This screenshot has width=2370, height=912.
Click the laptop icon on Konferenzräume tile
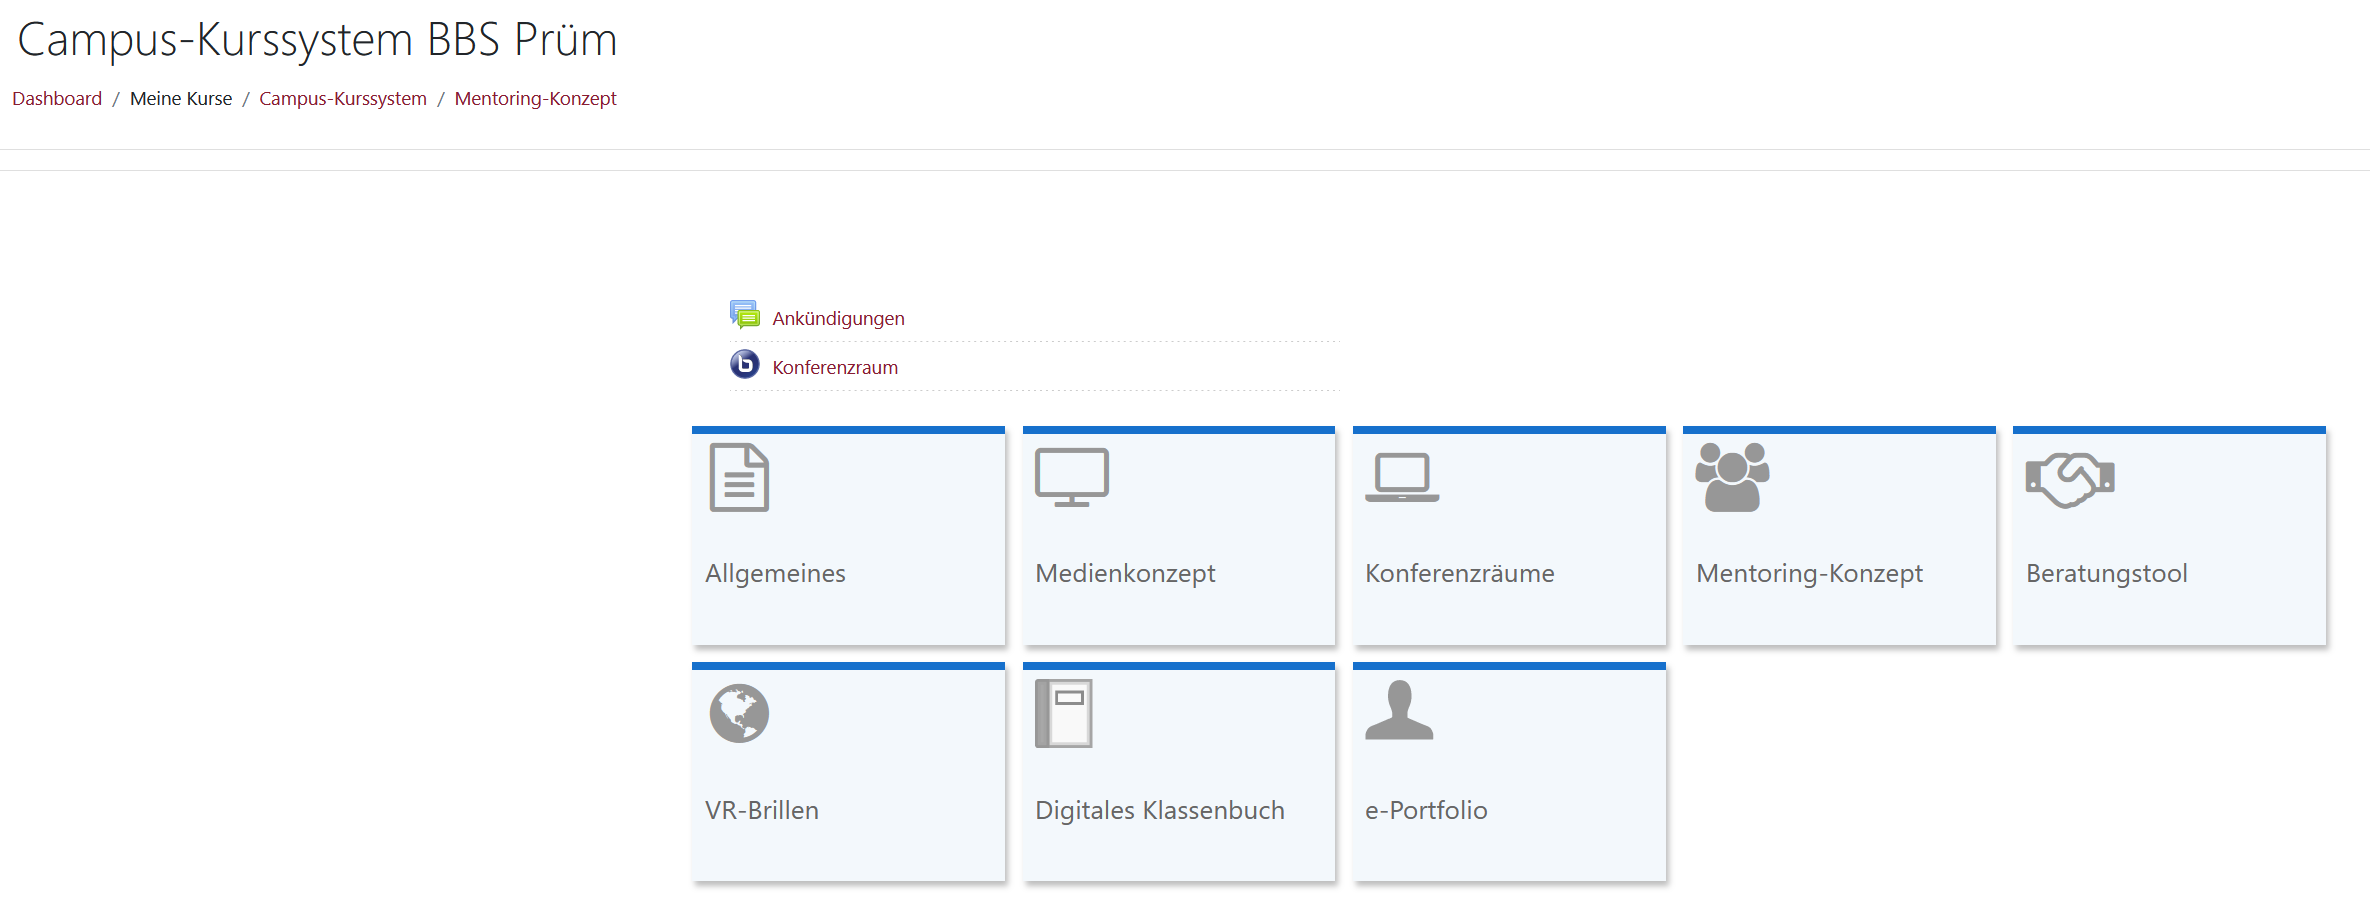click(x=1402, y=477)
